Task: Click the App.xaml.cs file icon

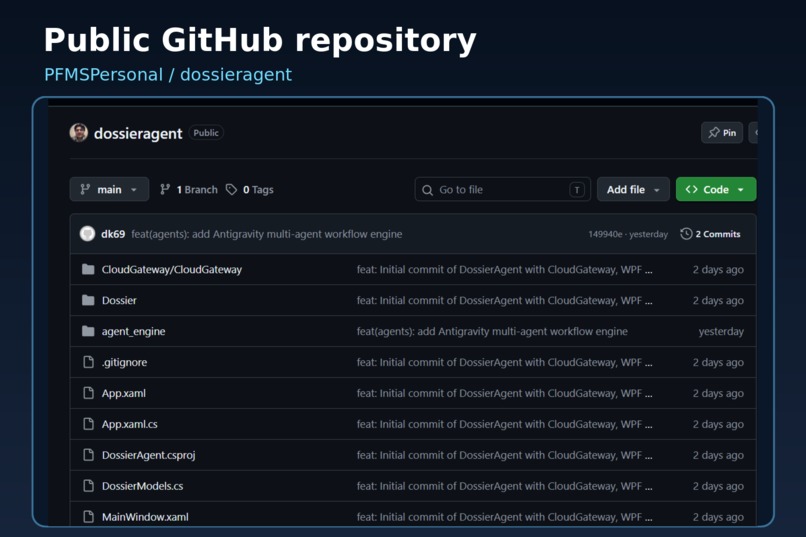Action: [x=88, y=423]
